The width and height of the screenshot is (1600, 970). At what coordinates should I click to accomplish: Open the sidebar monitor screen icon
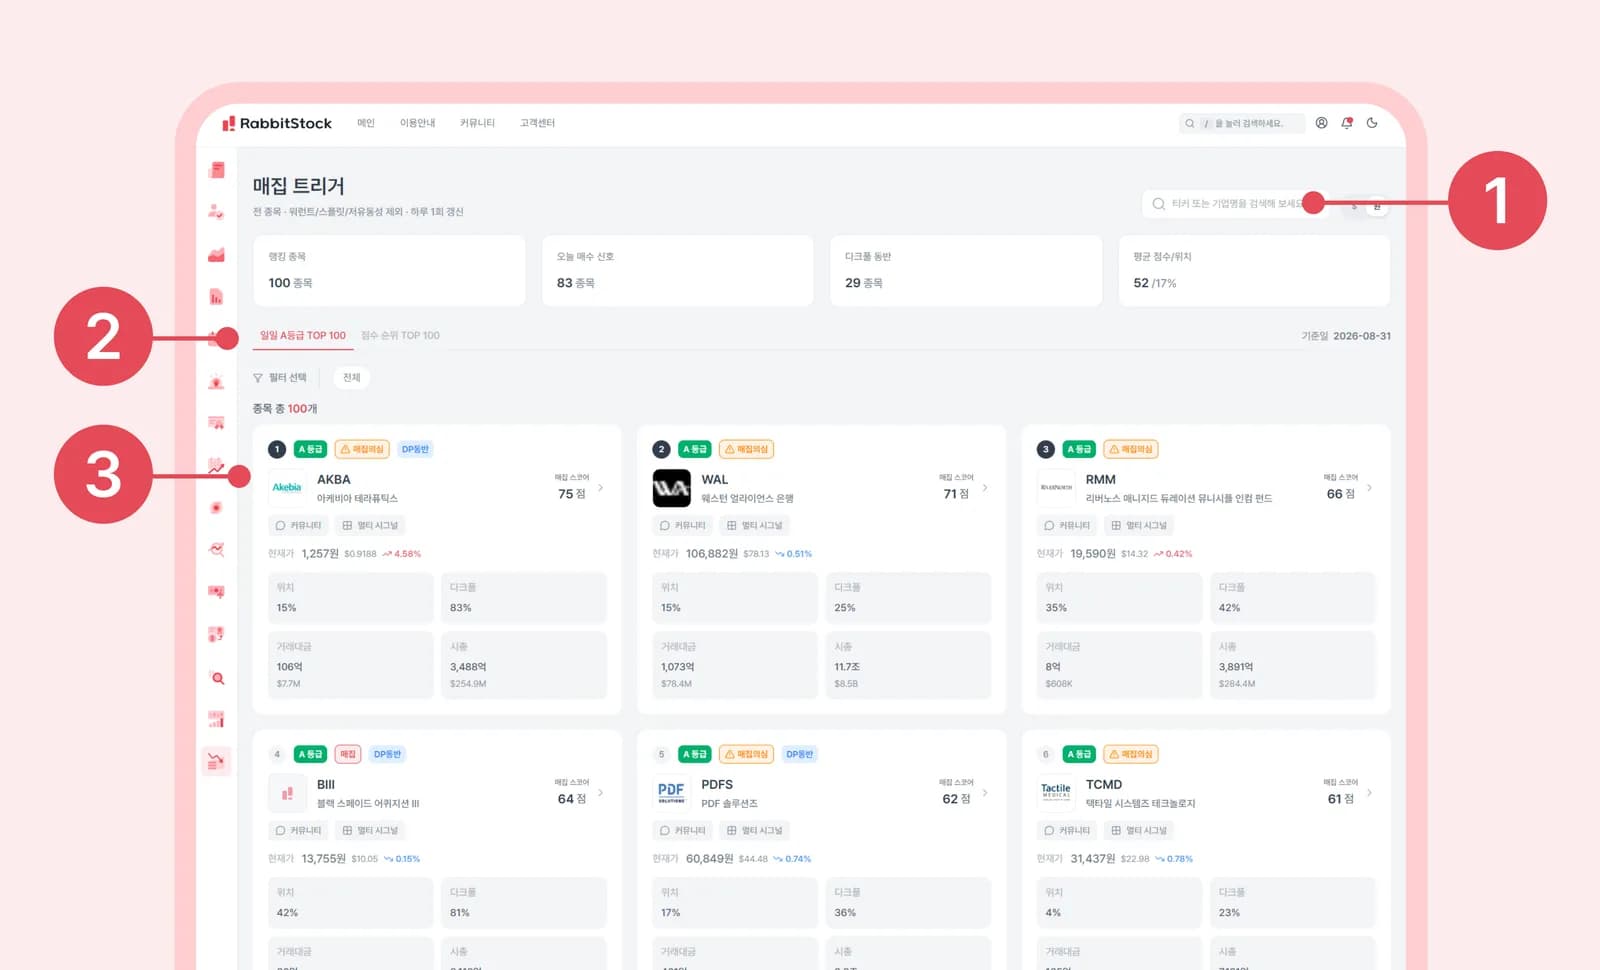(x=216, y=592)
